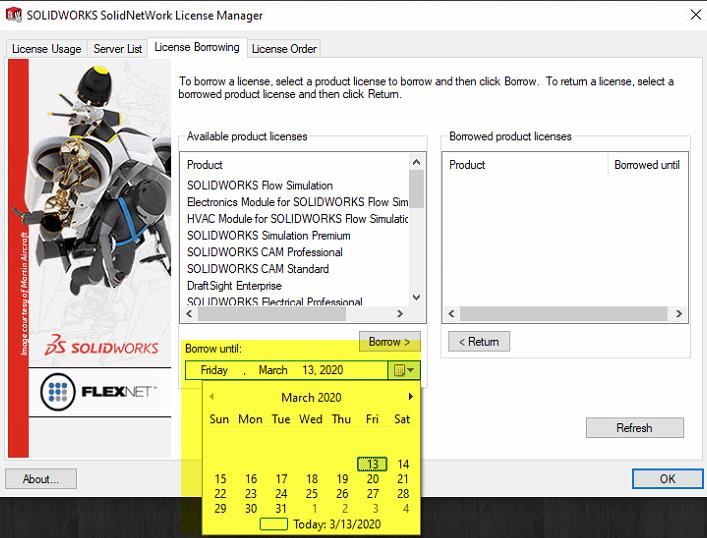The image size is (707, 538).
Task: Open the calendar date picker dropdown
Action: [x=404, y=370]
